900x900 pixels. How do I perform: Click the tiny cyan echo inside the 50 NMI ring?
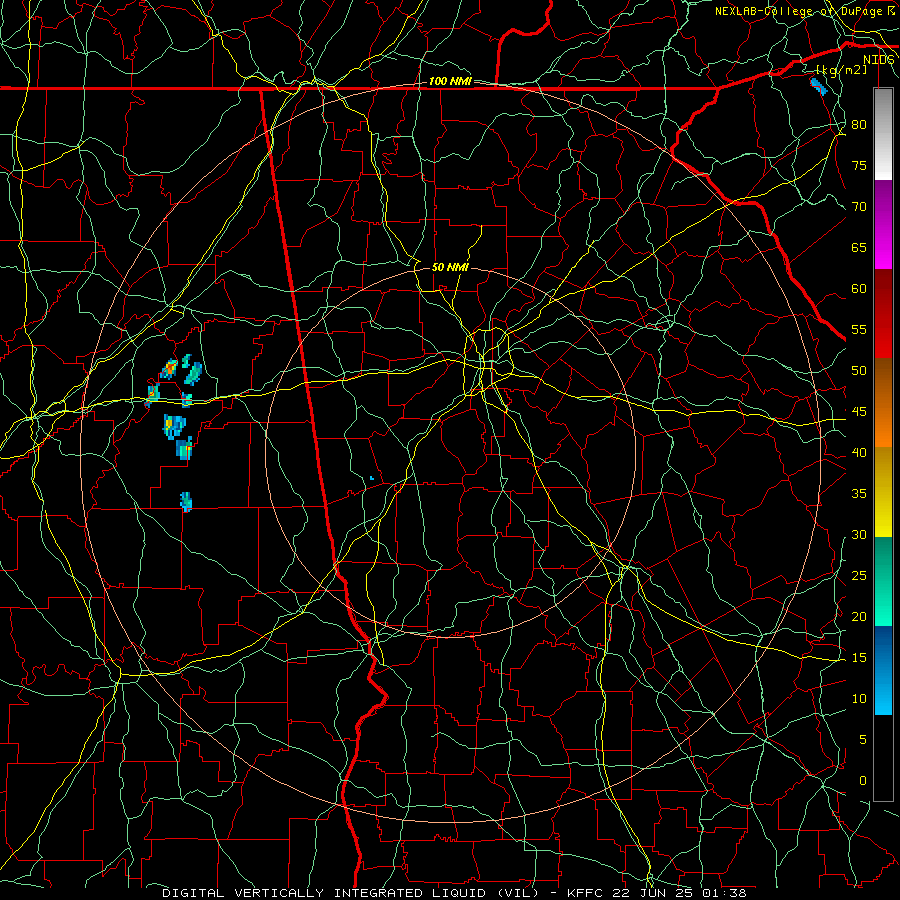pyautogui.click(x=372, y=478)
